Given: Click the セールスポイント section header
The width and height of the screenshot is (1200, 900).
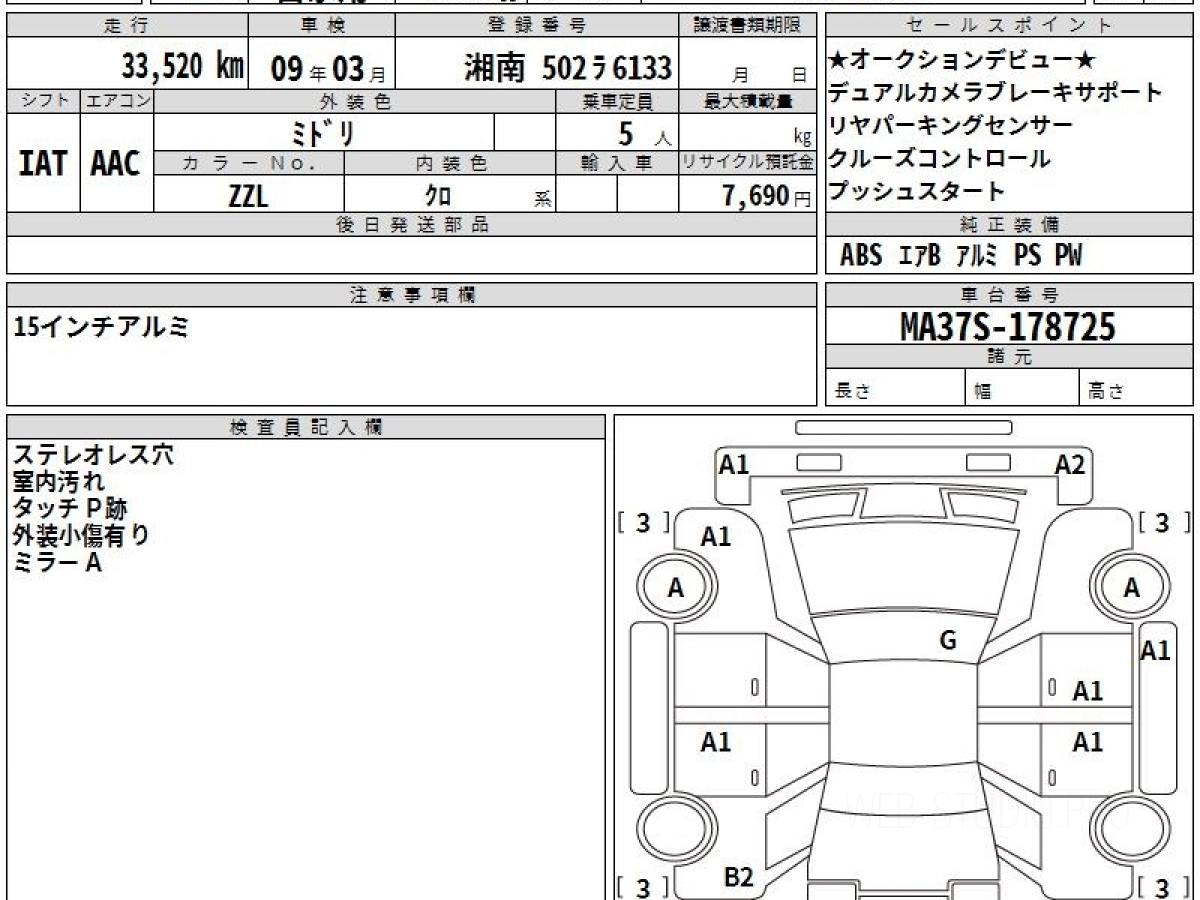Looking at the screenshot, I should coord(1009,26).
